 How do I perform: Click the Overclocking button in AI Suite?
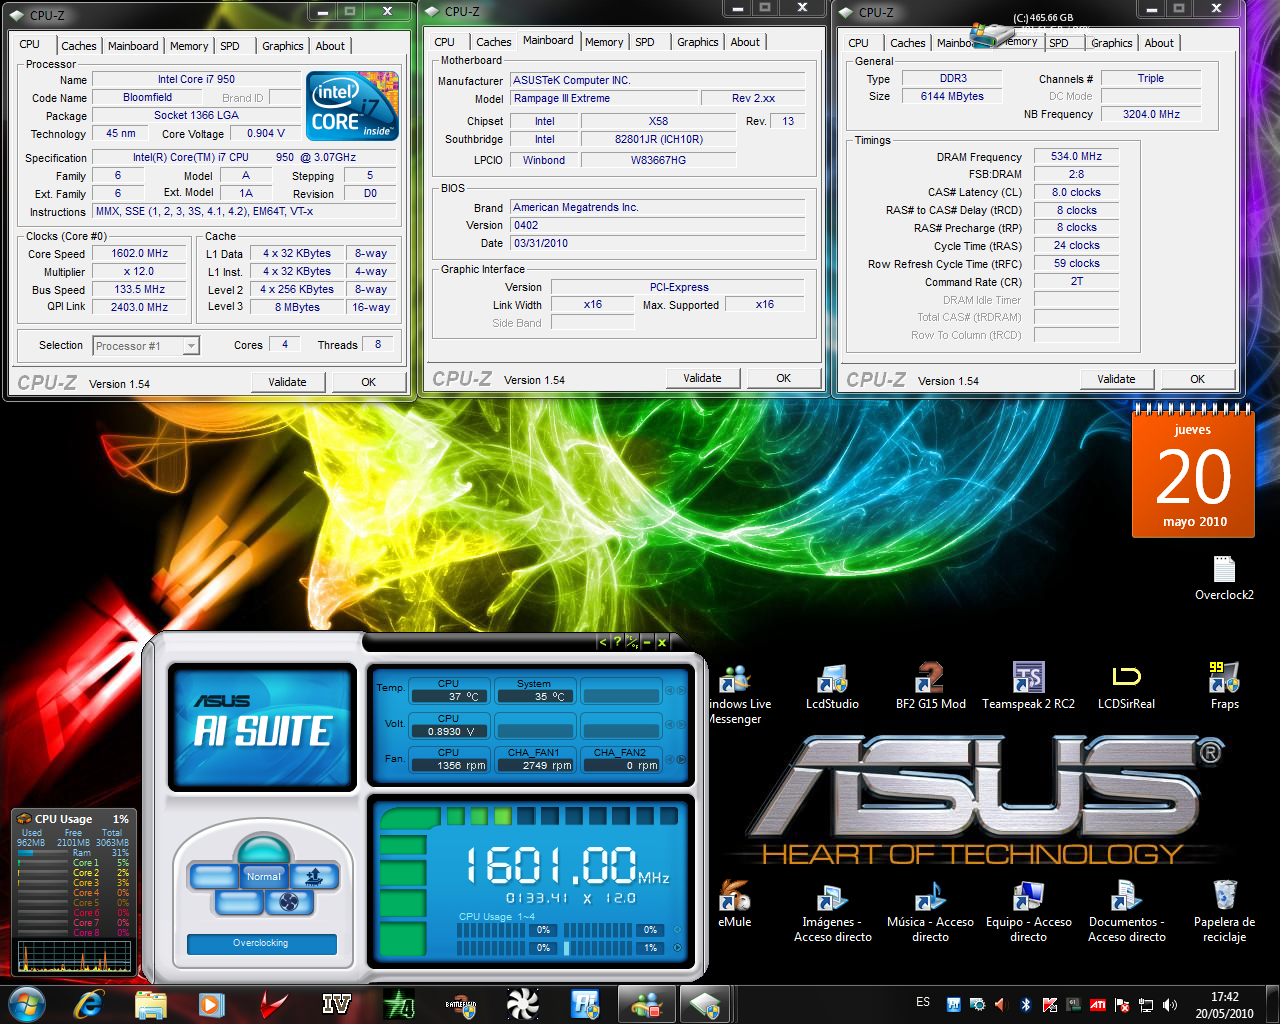point(261,943)
